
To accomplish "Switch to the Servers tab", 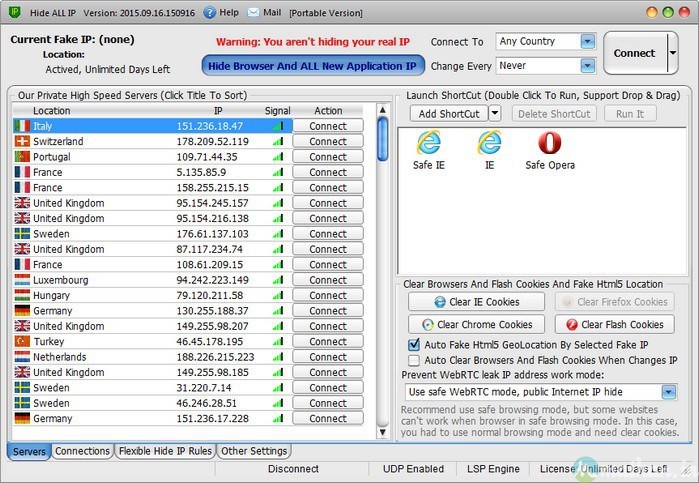I will tap(29, 451).
